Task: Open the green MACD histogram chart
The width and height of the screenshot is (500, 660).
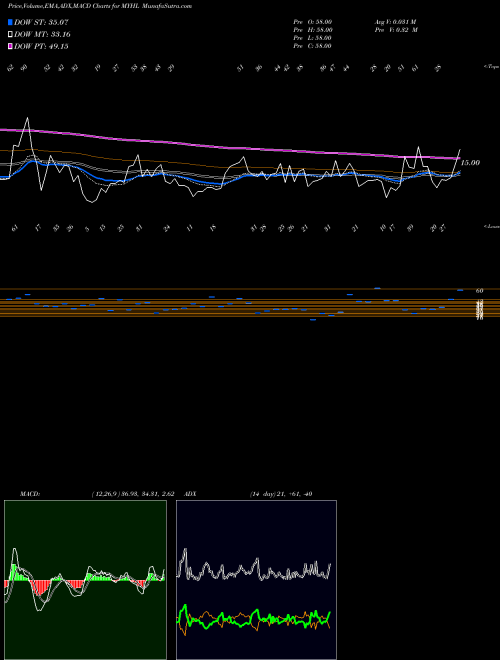Action: (85, 580)
